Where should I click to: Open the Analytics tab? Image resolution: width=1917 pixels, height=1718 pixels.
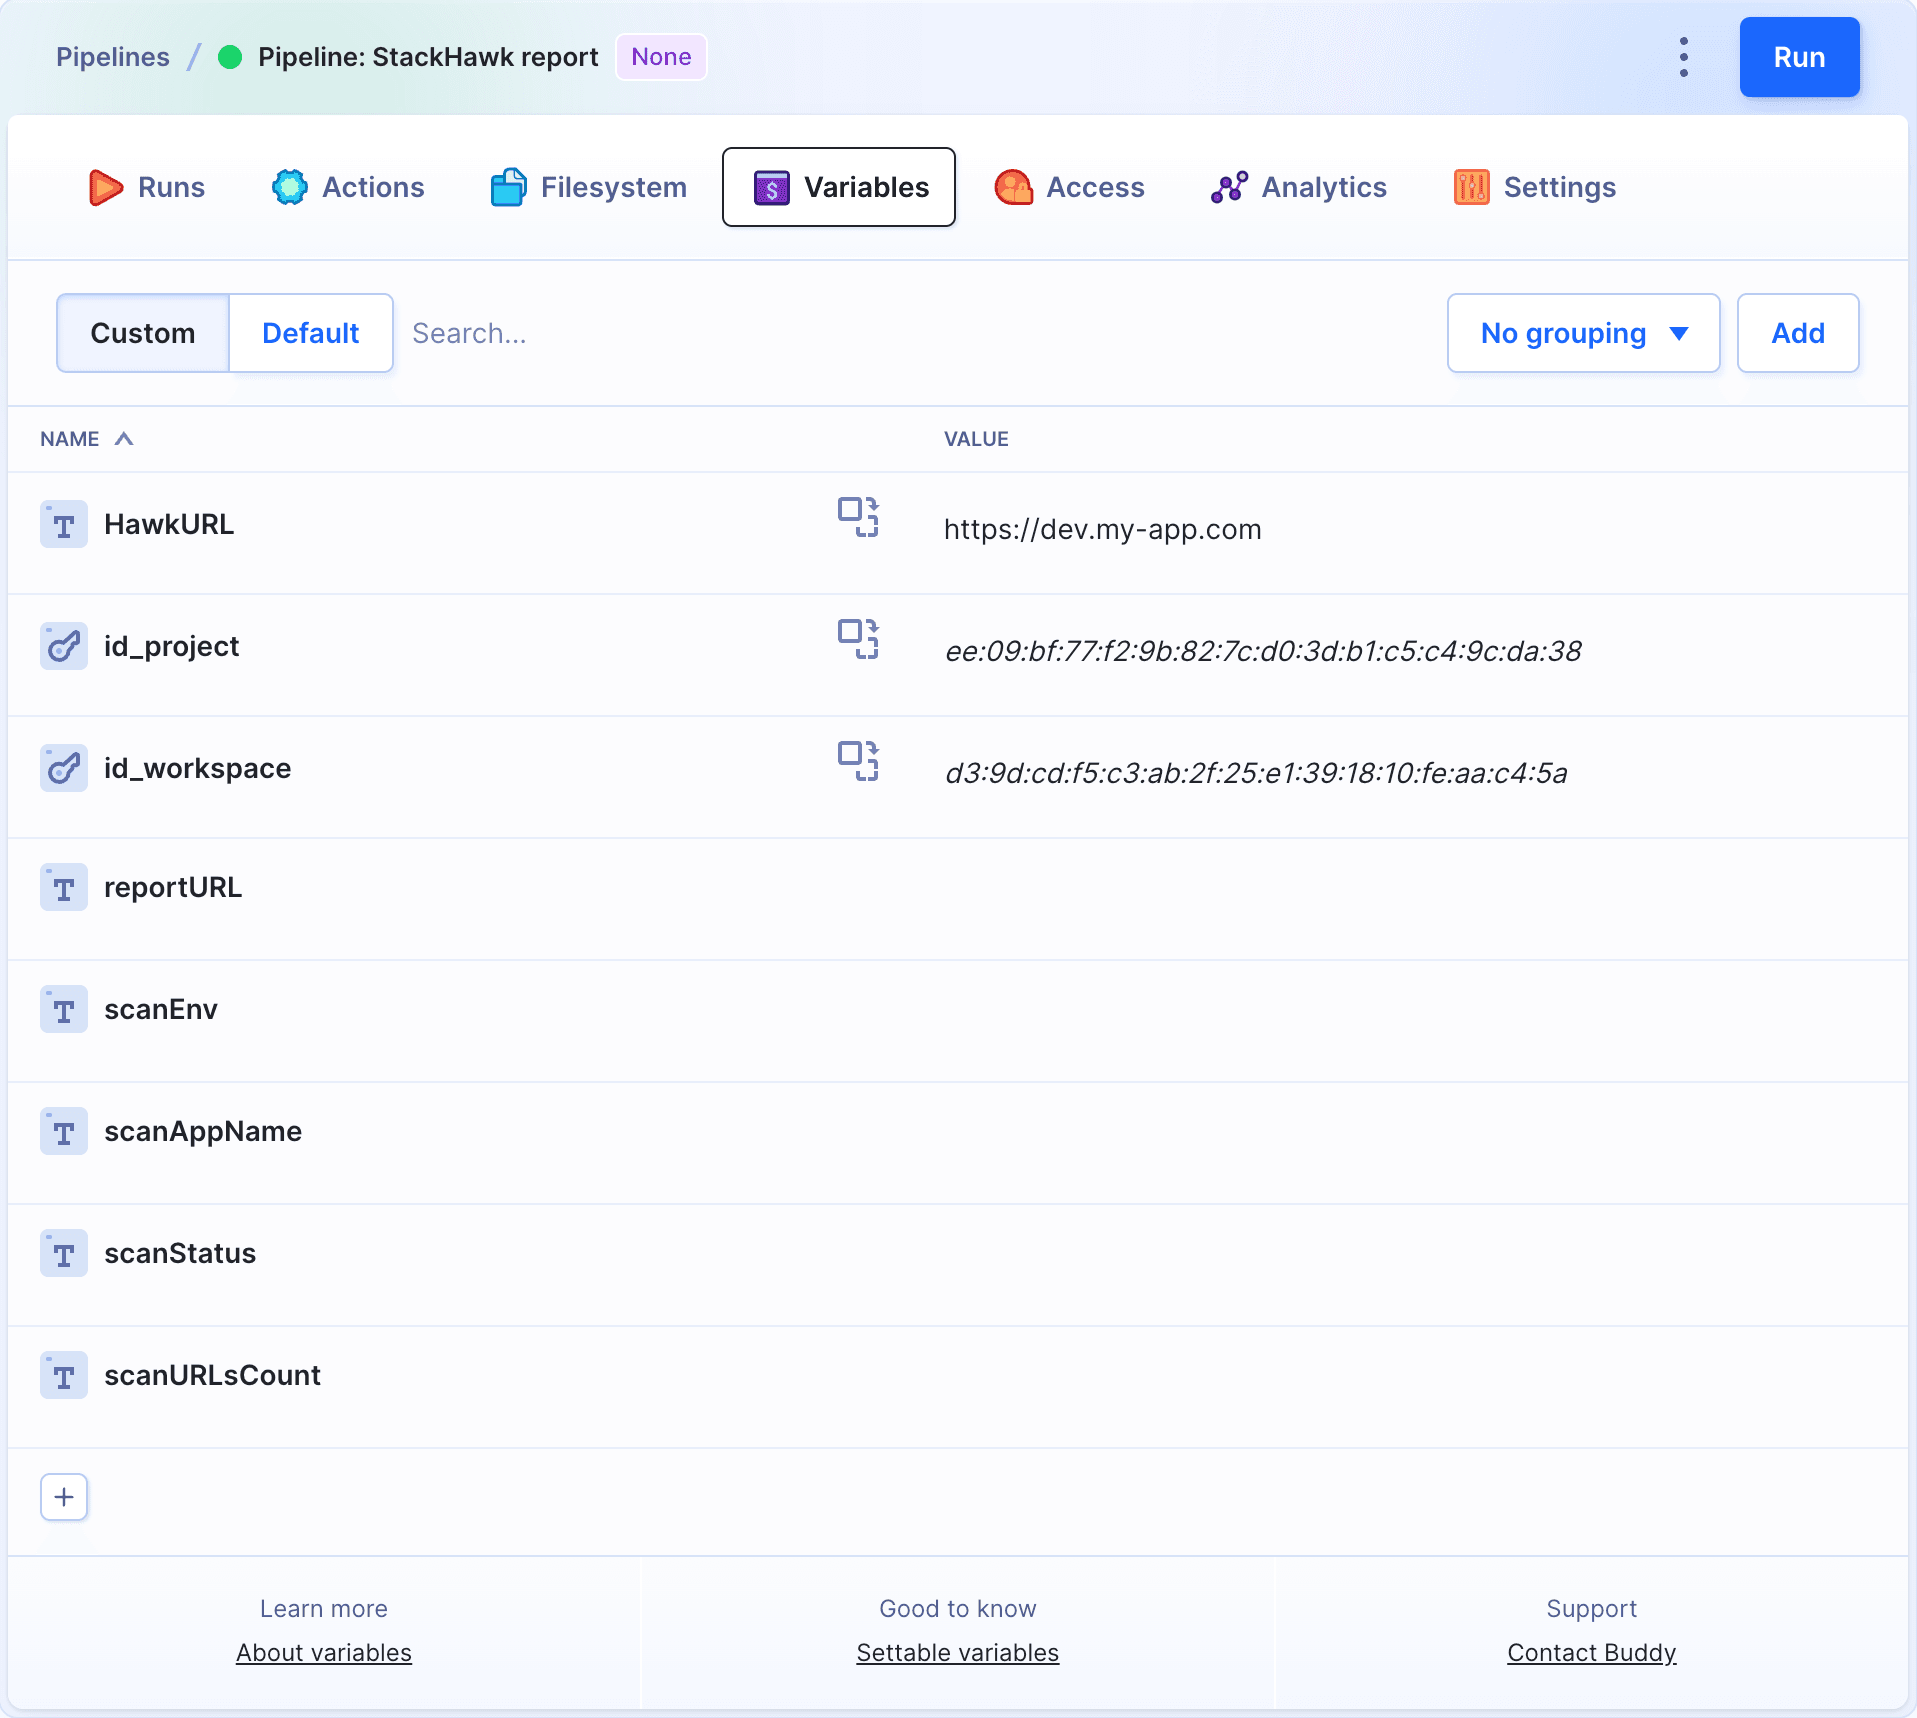click(1299, 187)
